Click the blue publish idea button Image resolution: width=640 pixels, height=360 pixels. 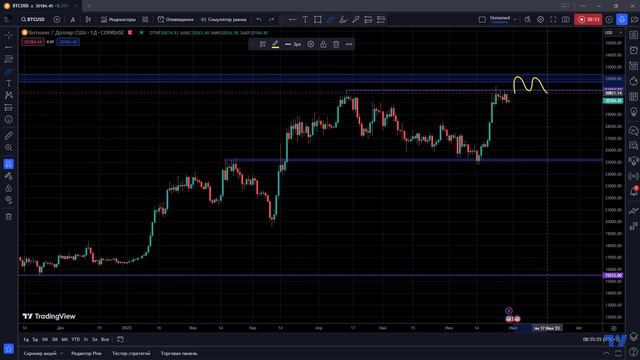click(622, 20)
